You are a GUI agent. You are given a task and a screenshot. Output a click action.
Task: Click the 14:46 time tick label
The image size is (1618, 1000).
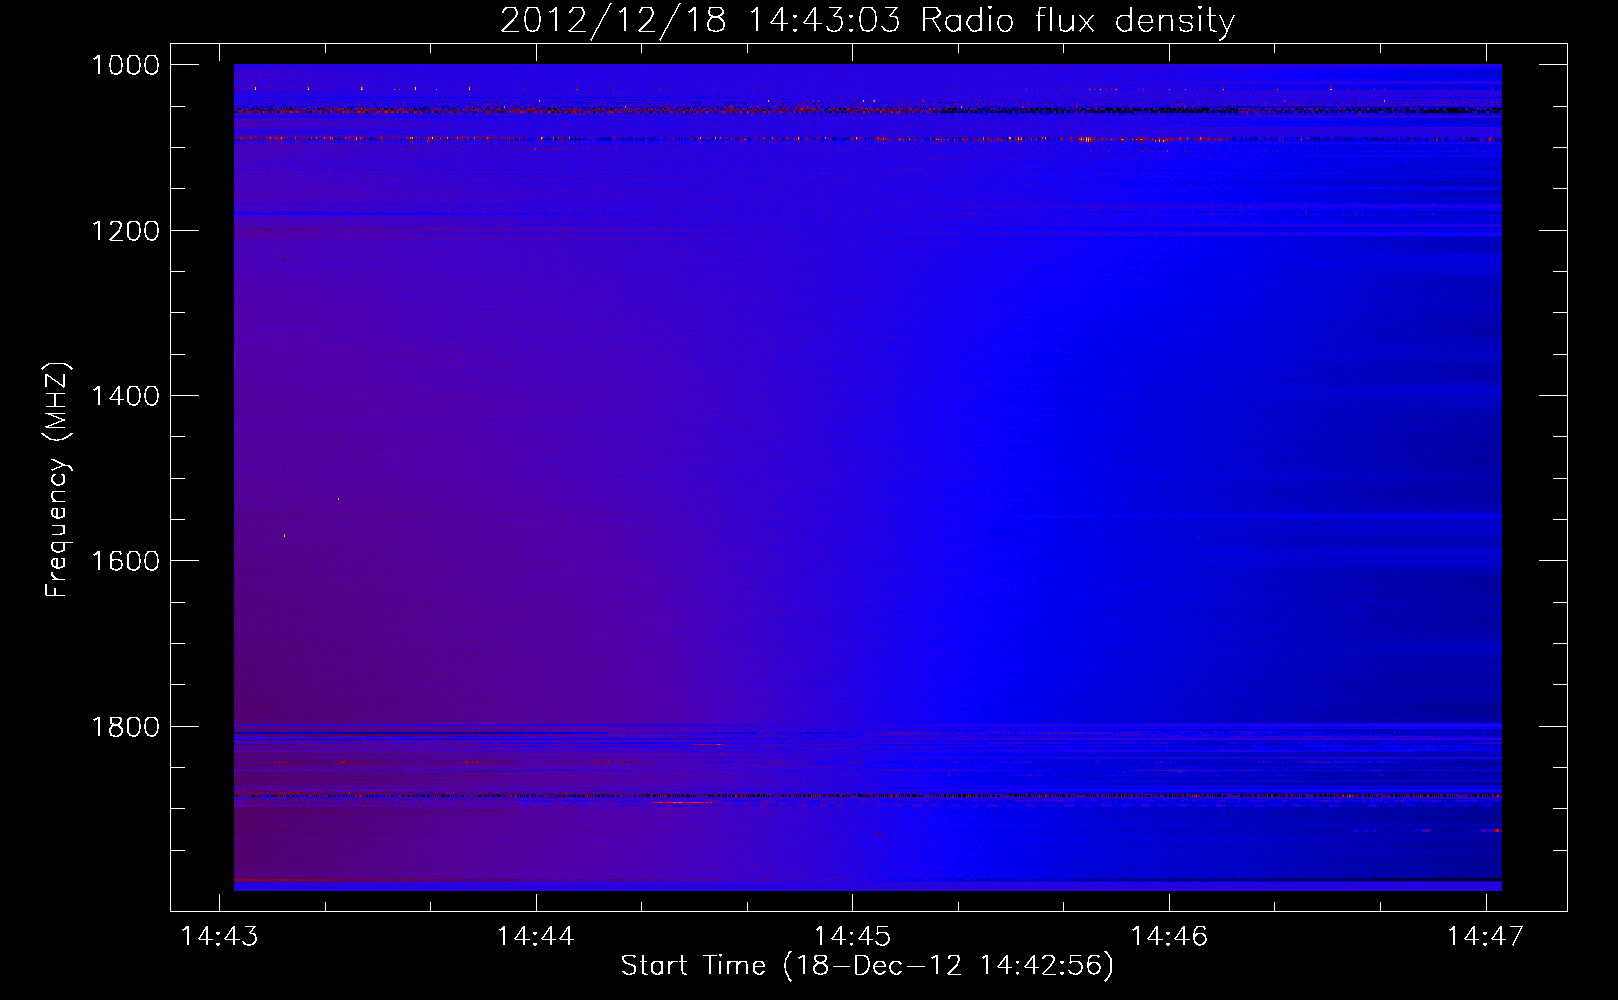coord(1169,936)
